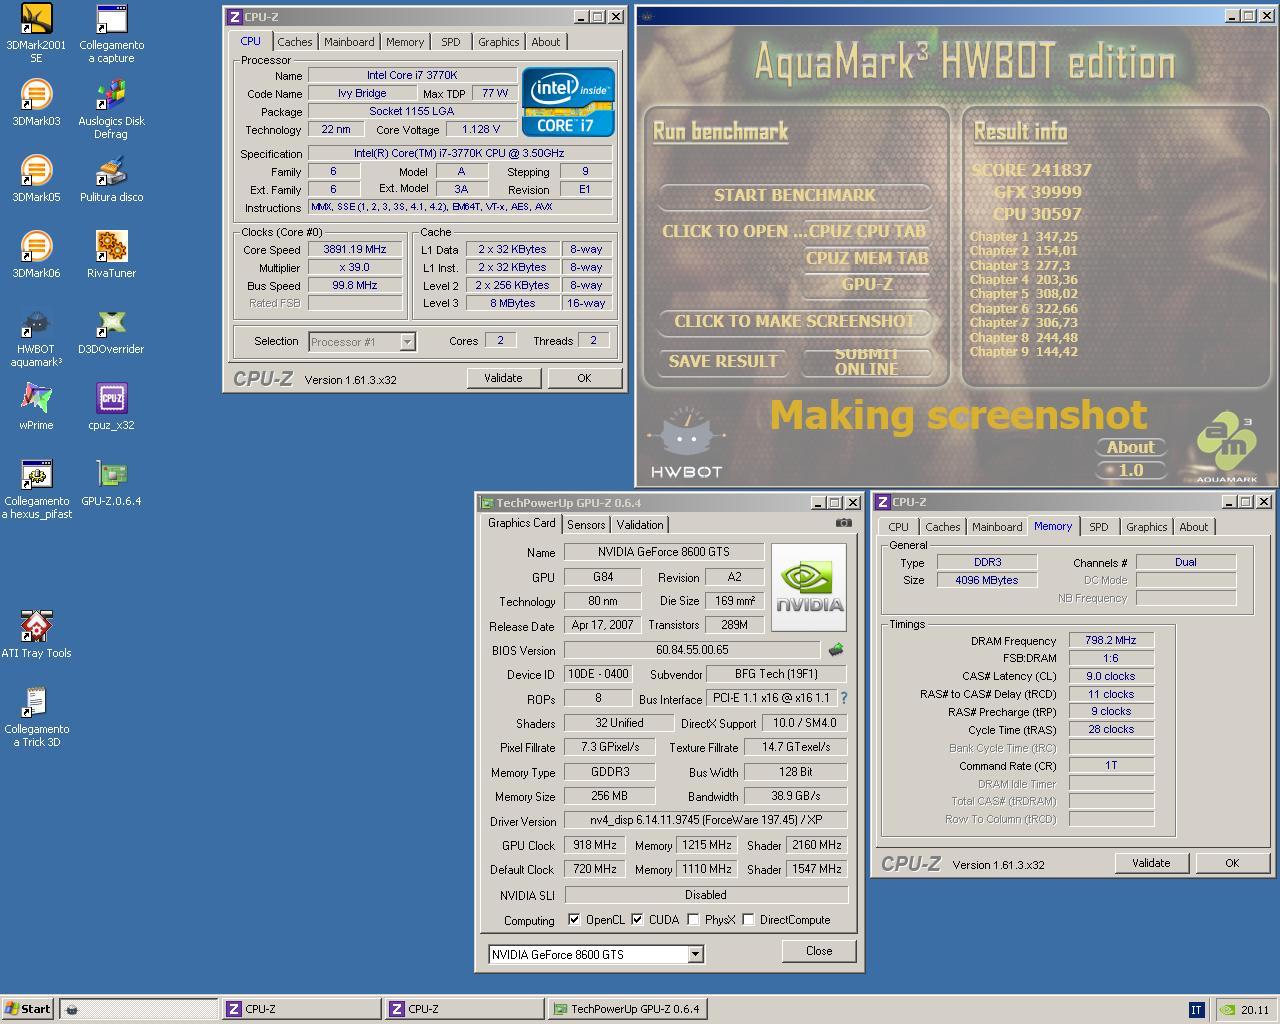The height and width of the screenshot is (1024, 1280).
Task: Open the D3DOverrider icon
Action: coord(111,331)
